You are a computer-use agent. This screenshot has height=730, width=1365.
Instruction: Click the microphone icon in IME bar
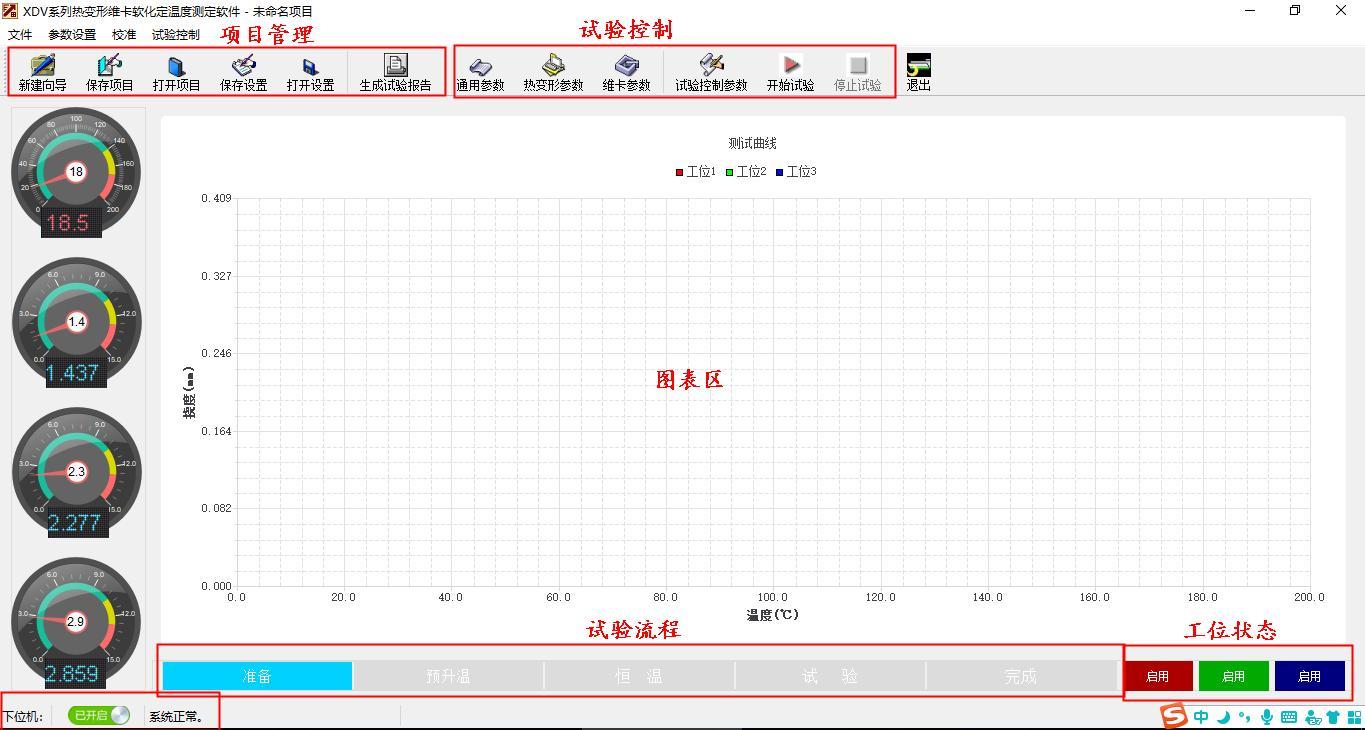click(x=1267, y=716)
